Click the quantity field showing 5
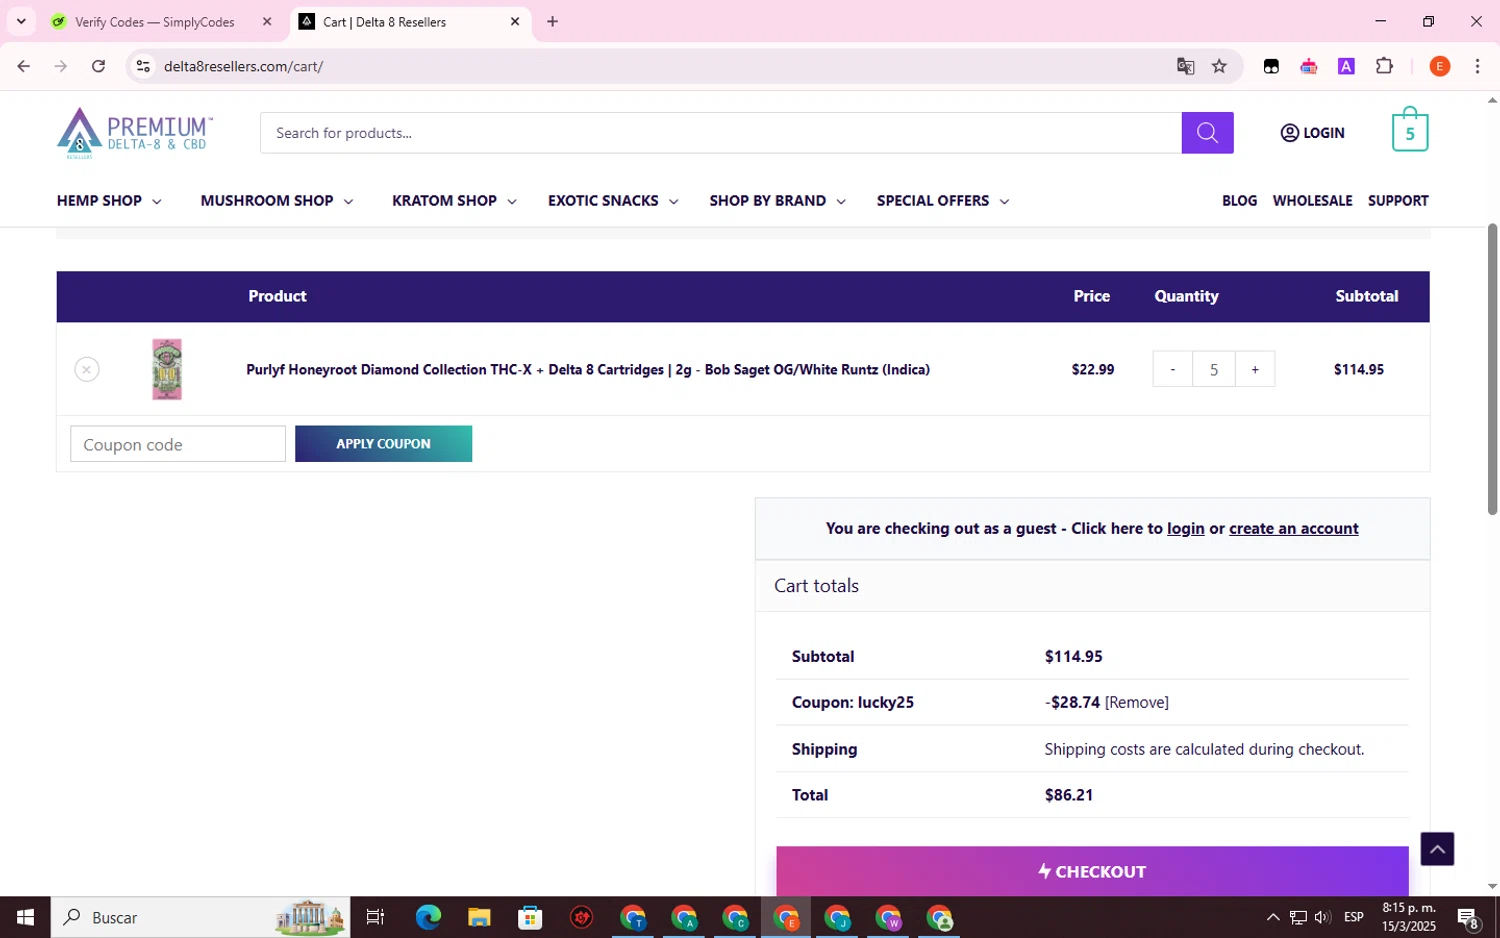Image resolution: width=1500 pixels, height=938 pixels. click(x=1214, y=369)
